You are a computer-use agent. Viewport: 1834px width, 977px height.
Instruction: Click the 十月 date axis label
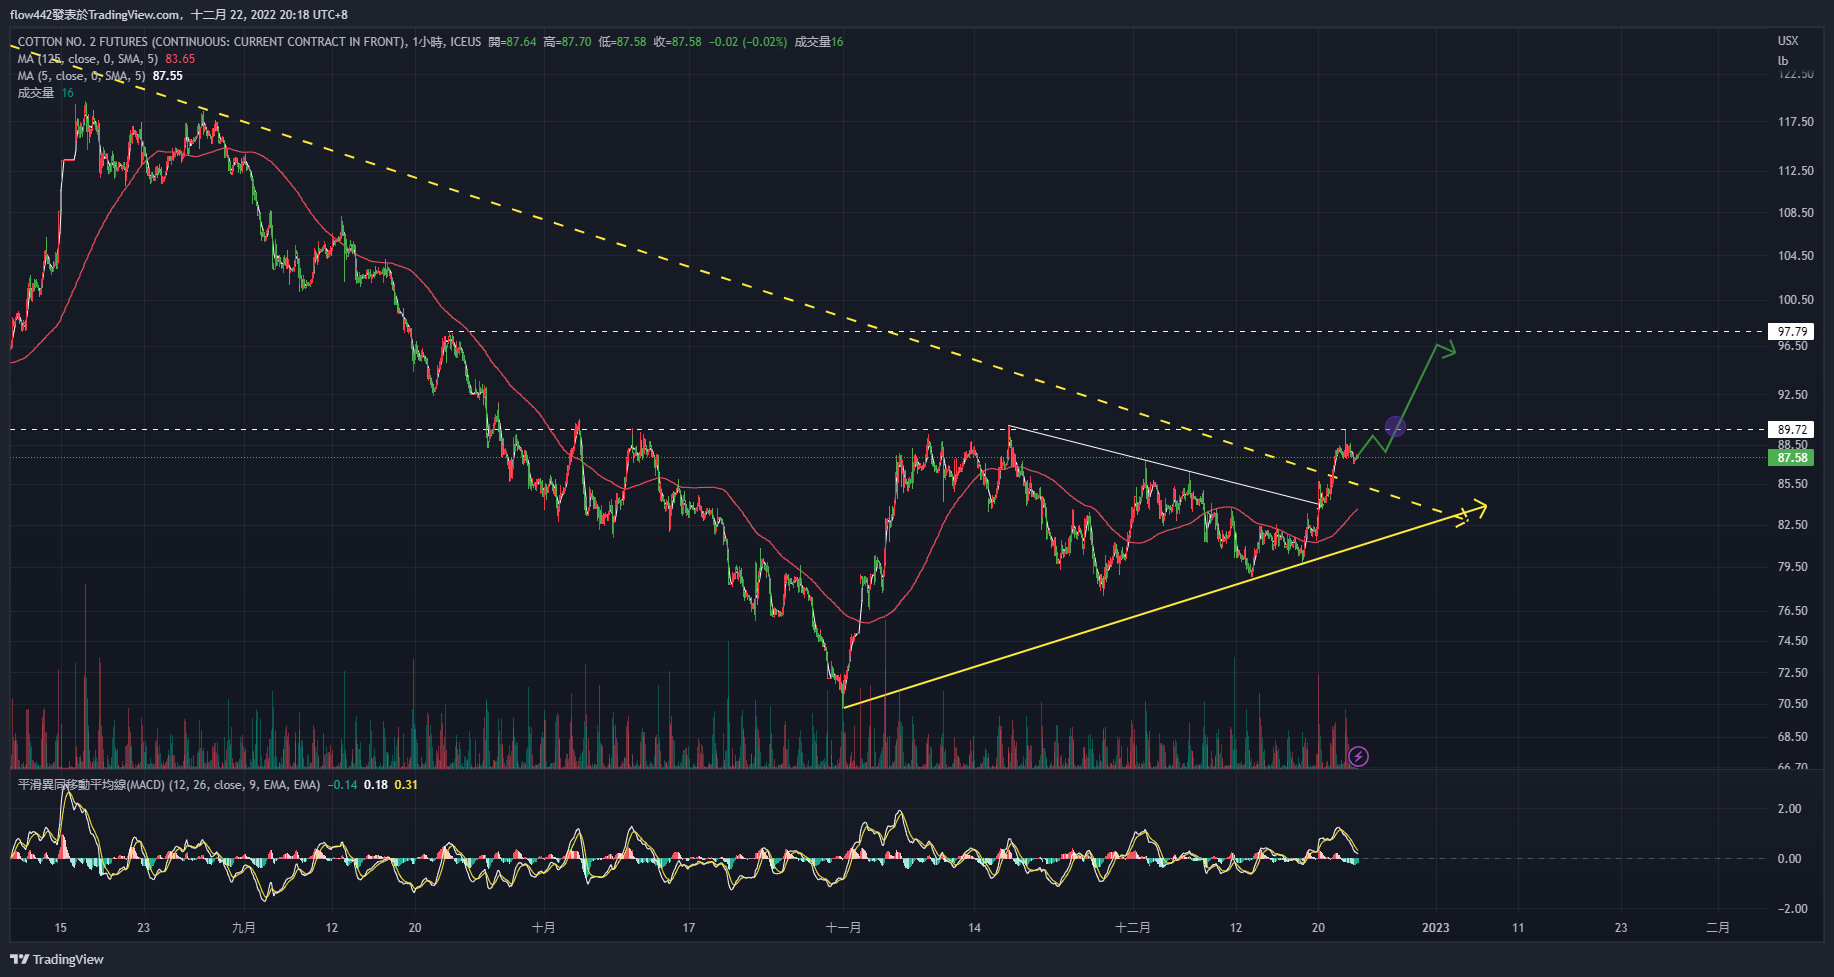(x=543, y=928)
